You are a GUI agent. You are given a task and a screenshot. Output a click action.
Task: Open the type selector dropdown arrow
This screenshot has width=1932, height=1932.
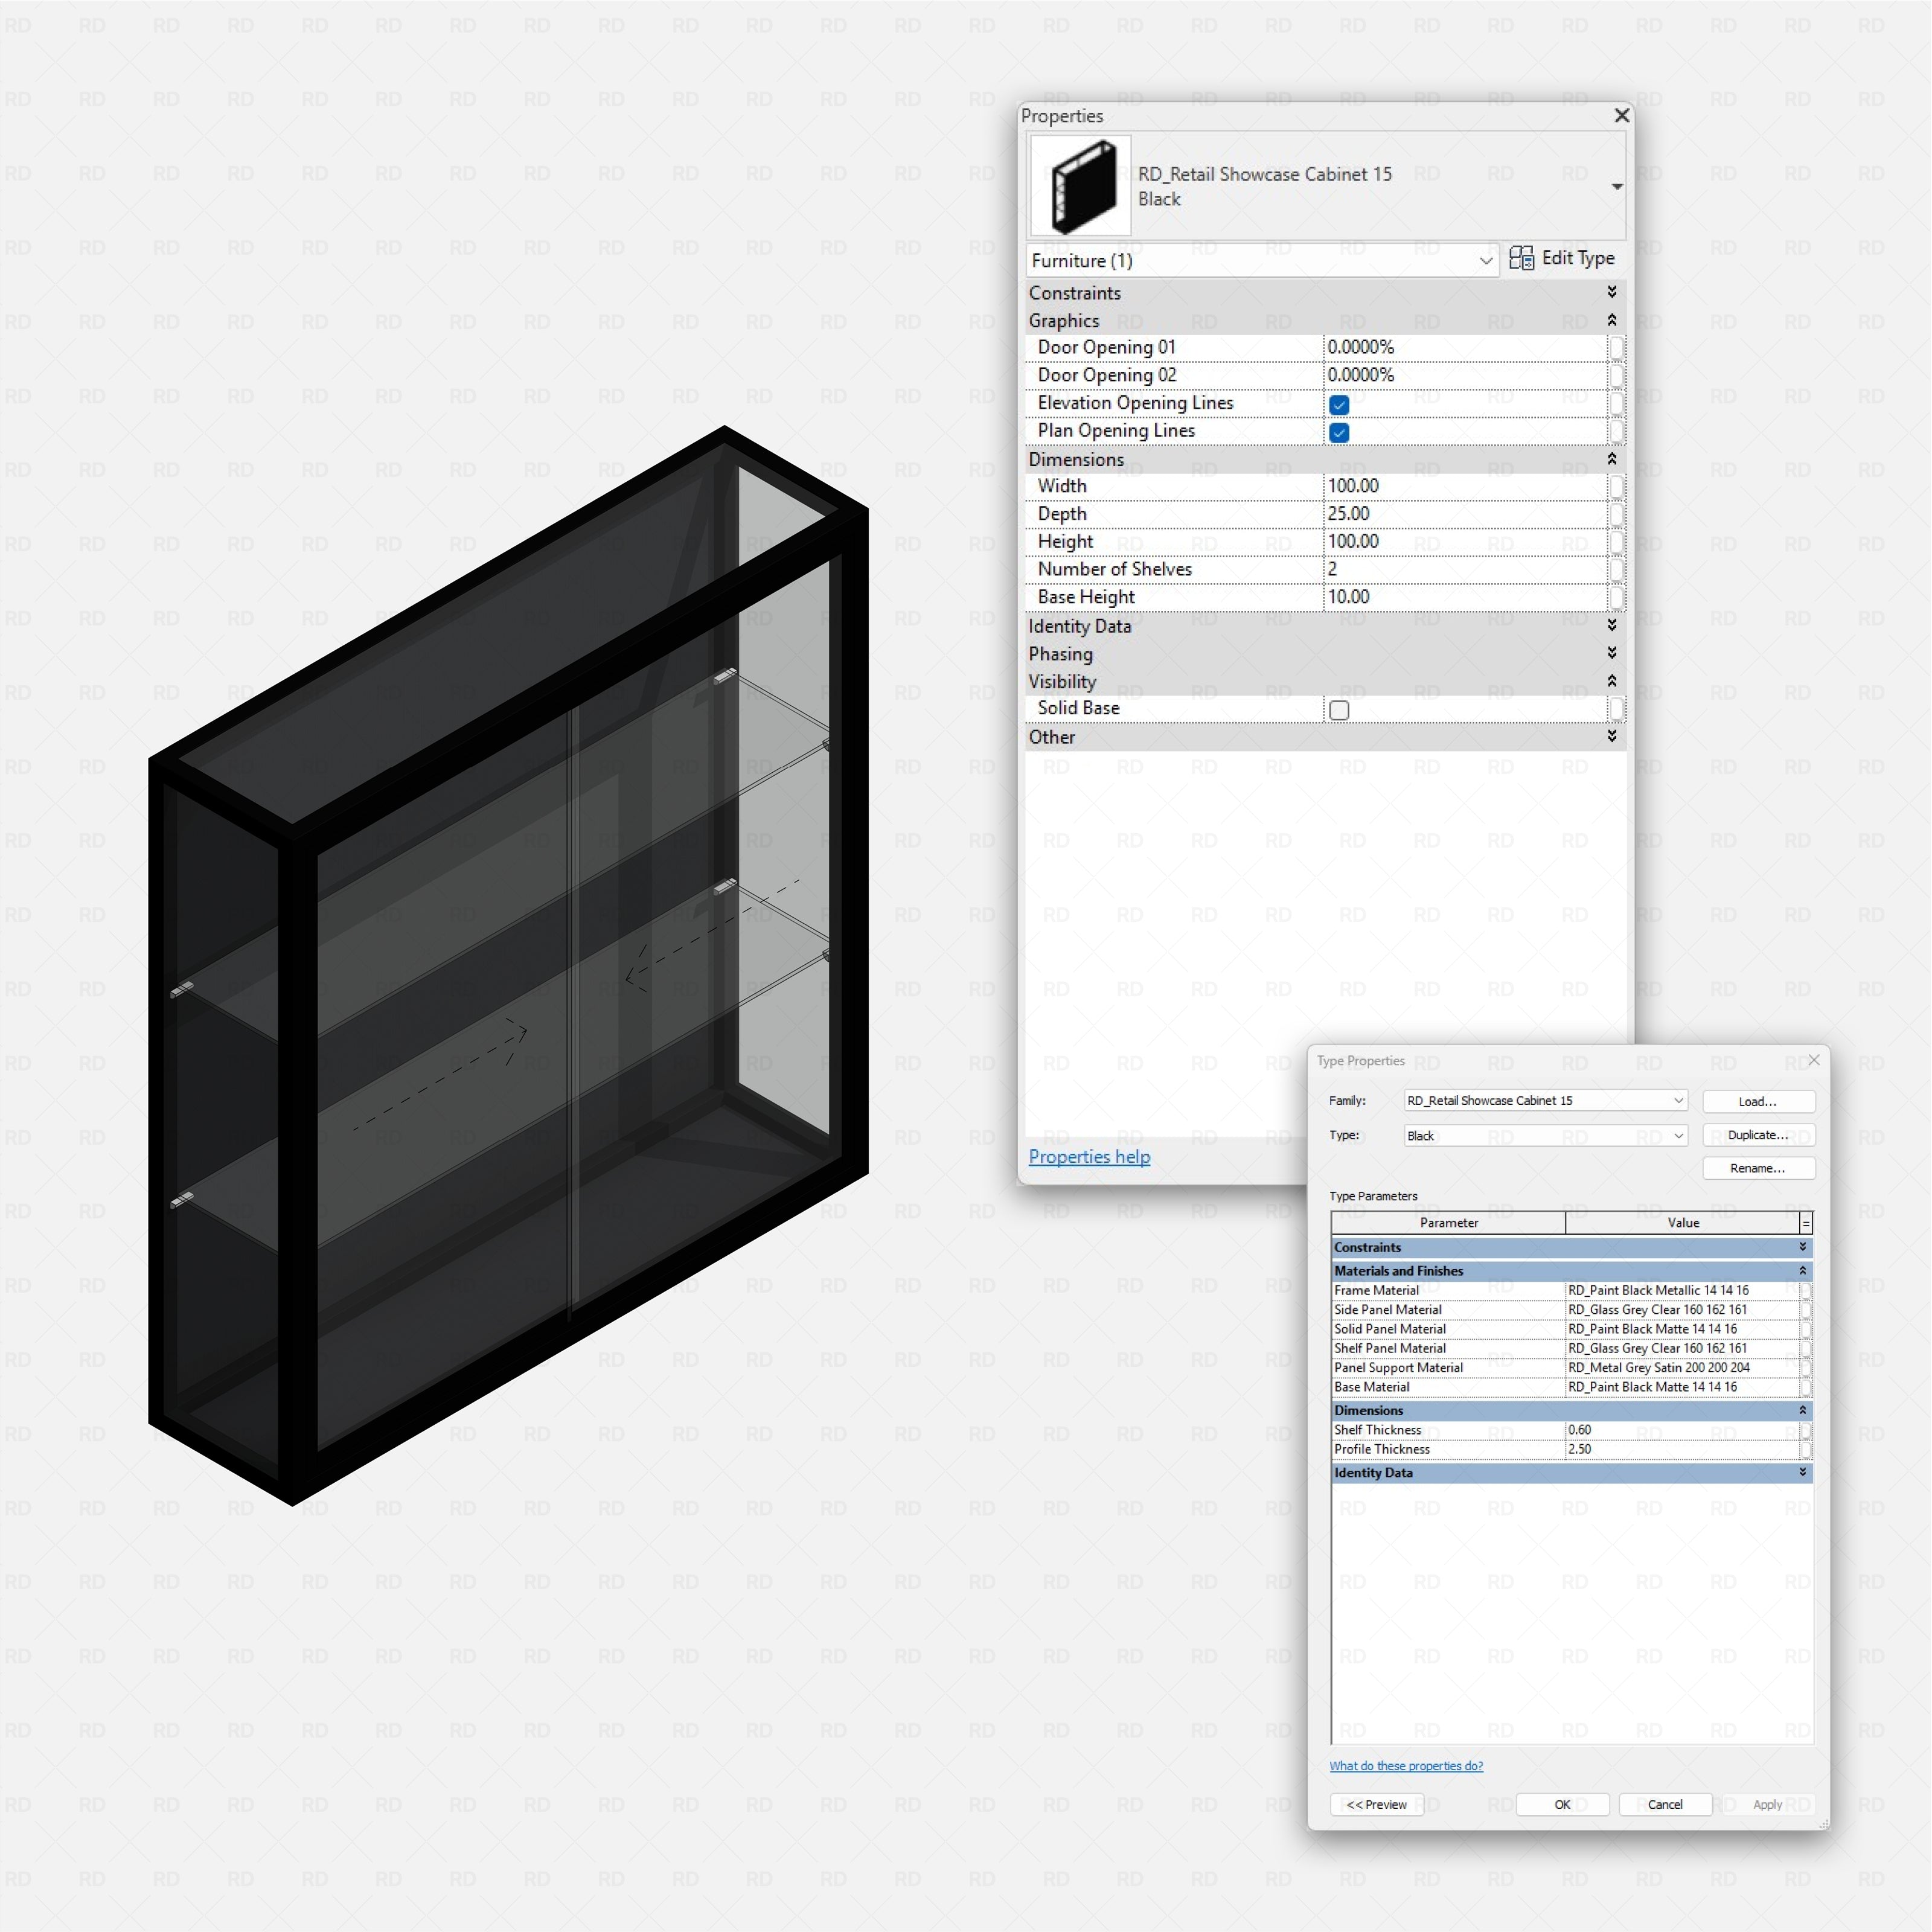click(x=1616, y=187)
